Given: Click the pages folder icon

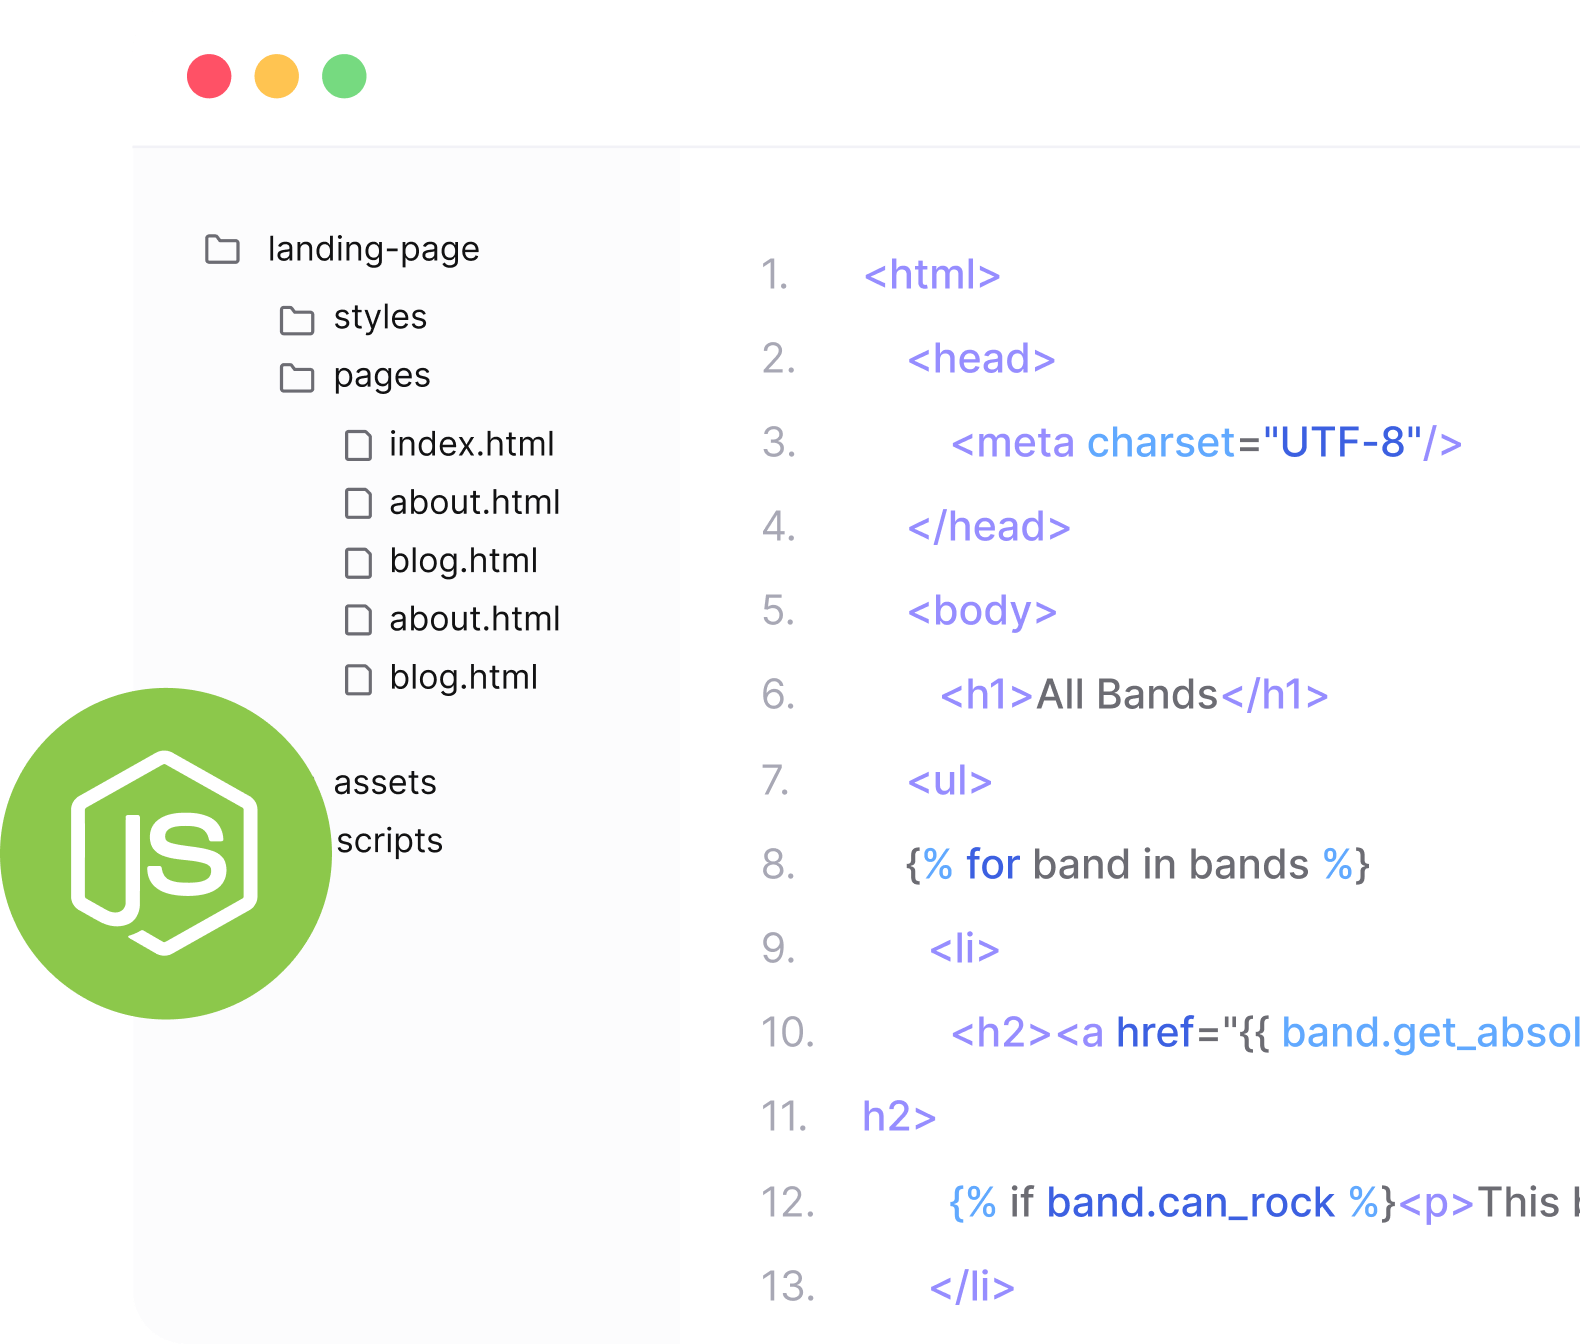Looking at the screenshot, I should [297, 378].
